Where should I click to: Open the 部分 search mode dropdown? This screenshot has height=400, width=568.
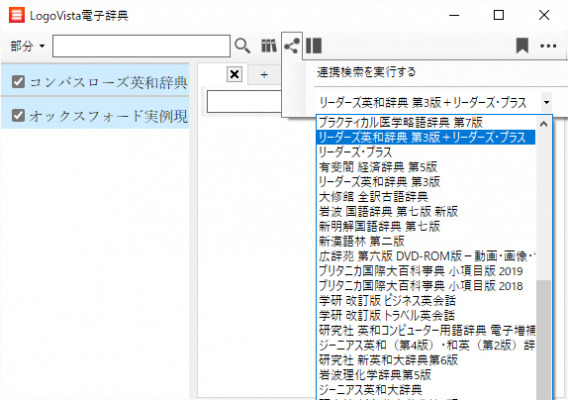(x=27, y=46)
